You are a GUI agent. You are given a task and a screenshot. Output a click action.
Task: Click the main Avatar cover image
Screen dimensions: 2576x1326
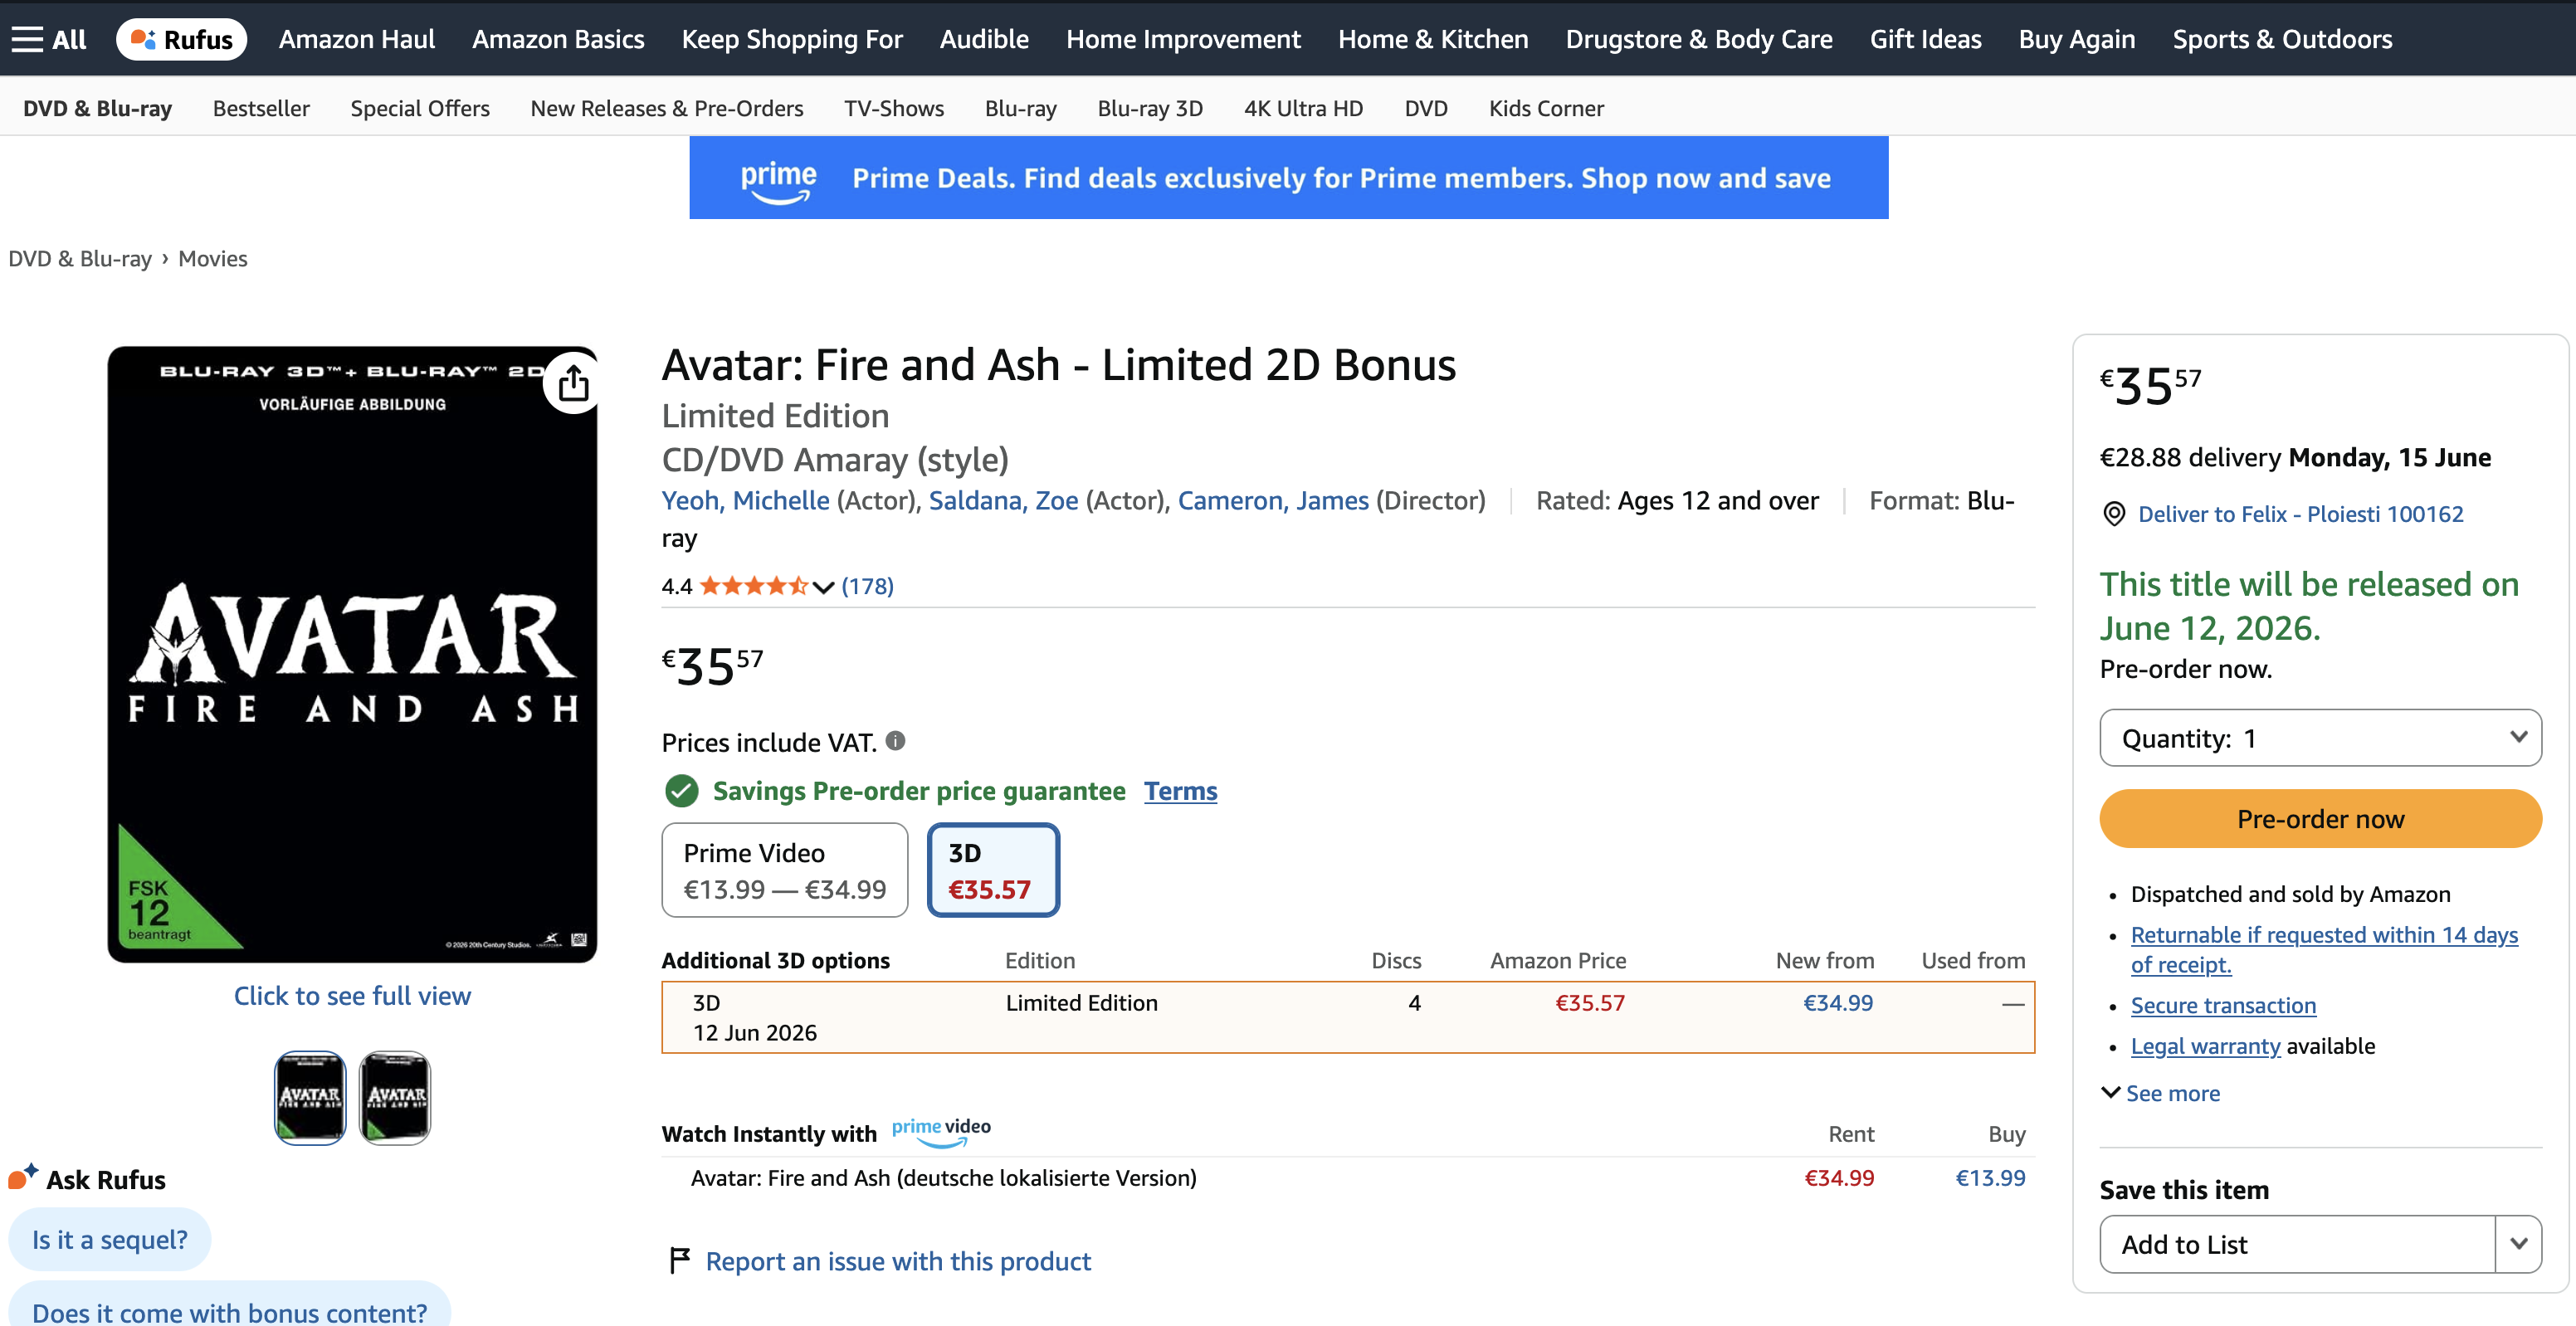coord(352,655)
